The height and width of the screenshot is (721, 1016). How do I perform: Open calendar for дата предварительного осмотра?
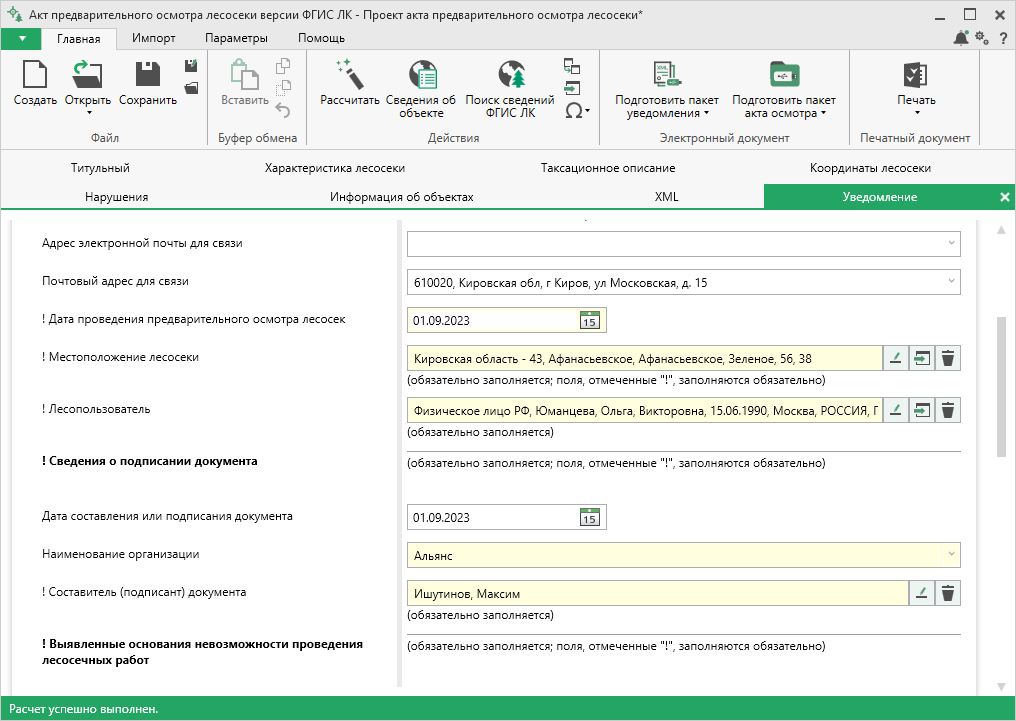pyautogui.click(x=589, y=320)
